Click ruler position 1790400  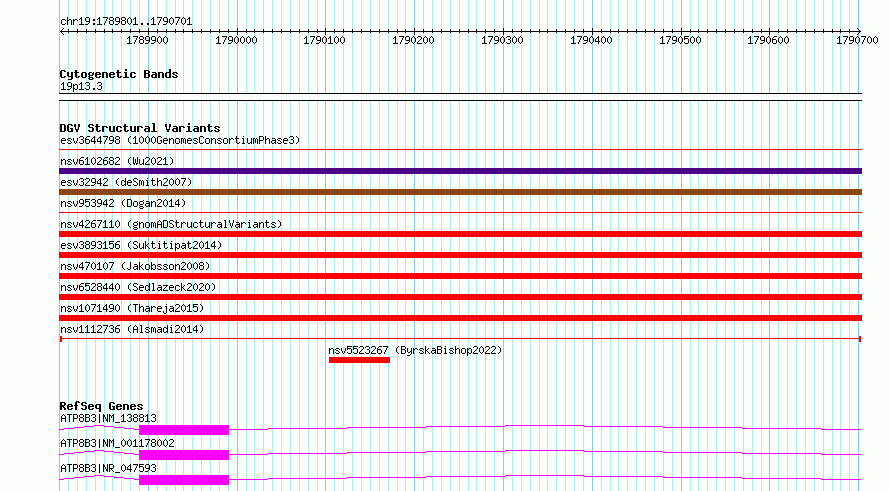(x=591, y=40)
